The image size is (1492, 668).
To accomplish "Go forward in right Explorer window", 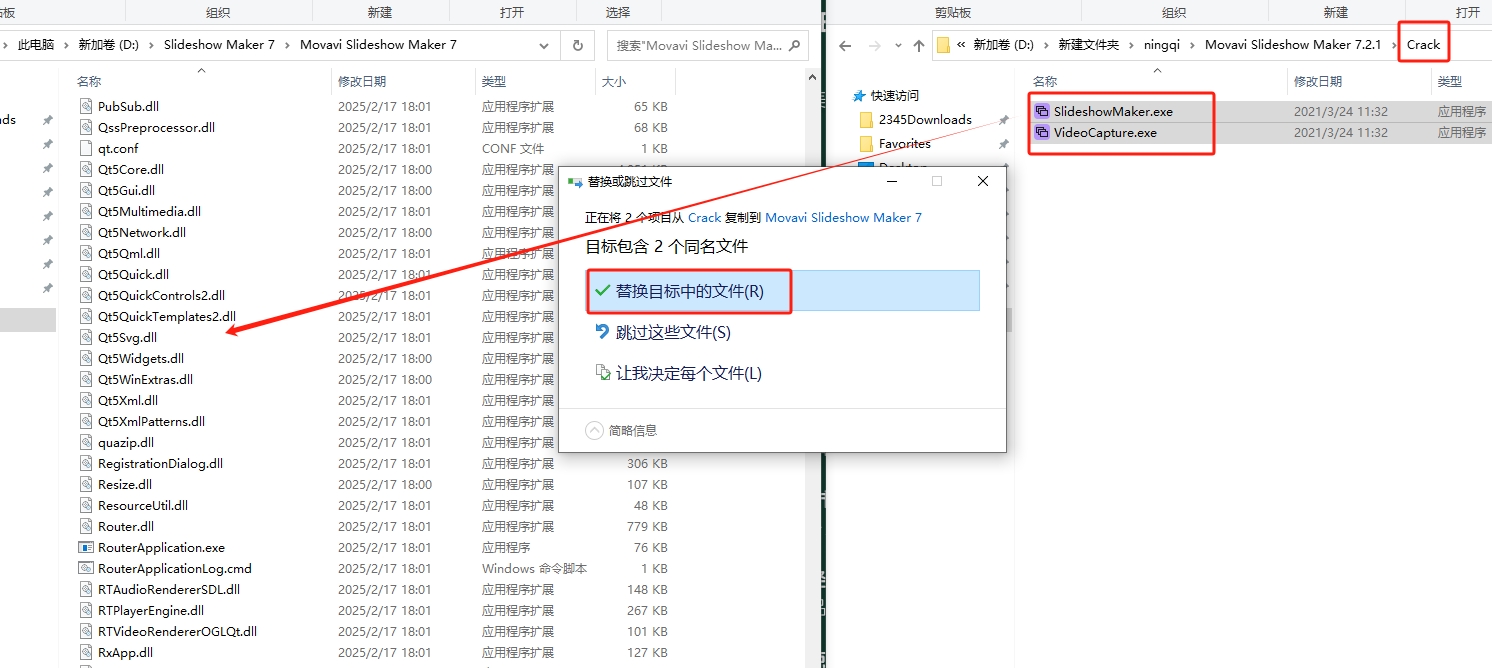I will 873,45.
